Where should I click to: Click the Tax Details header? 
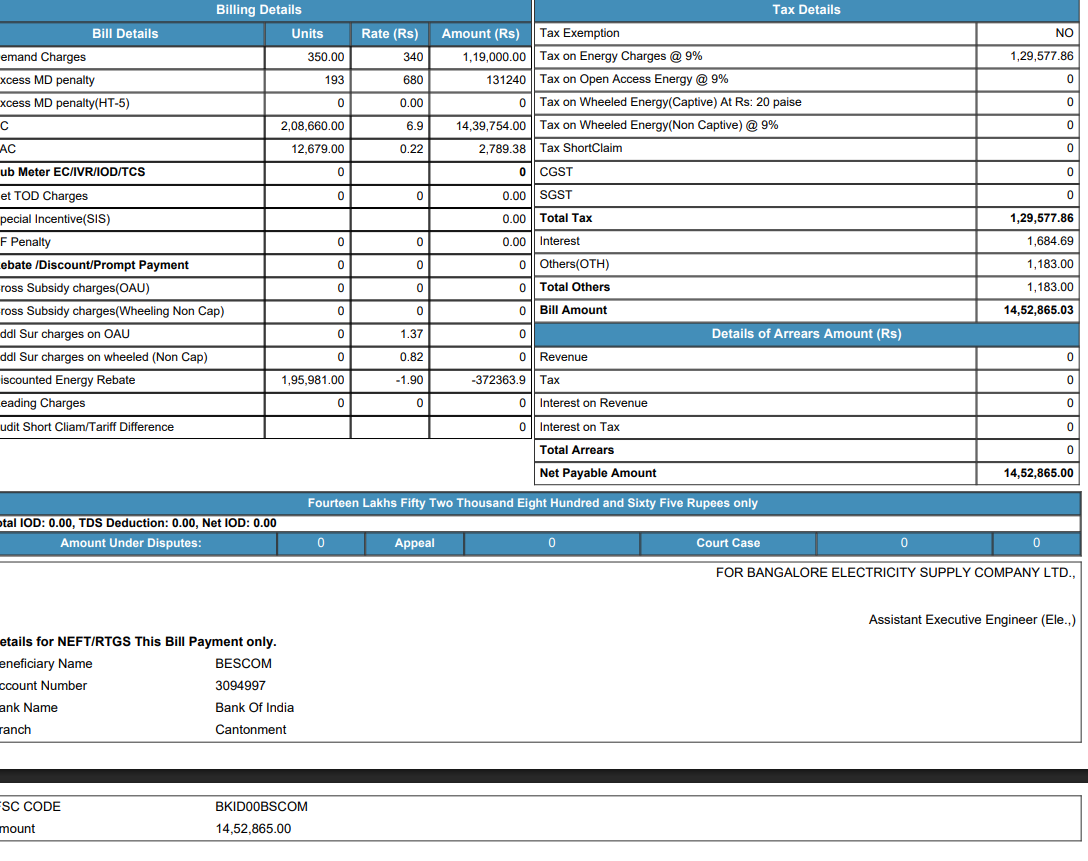click(x=806, y=10)
